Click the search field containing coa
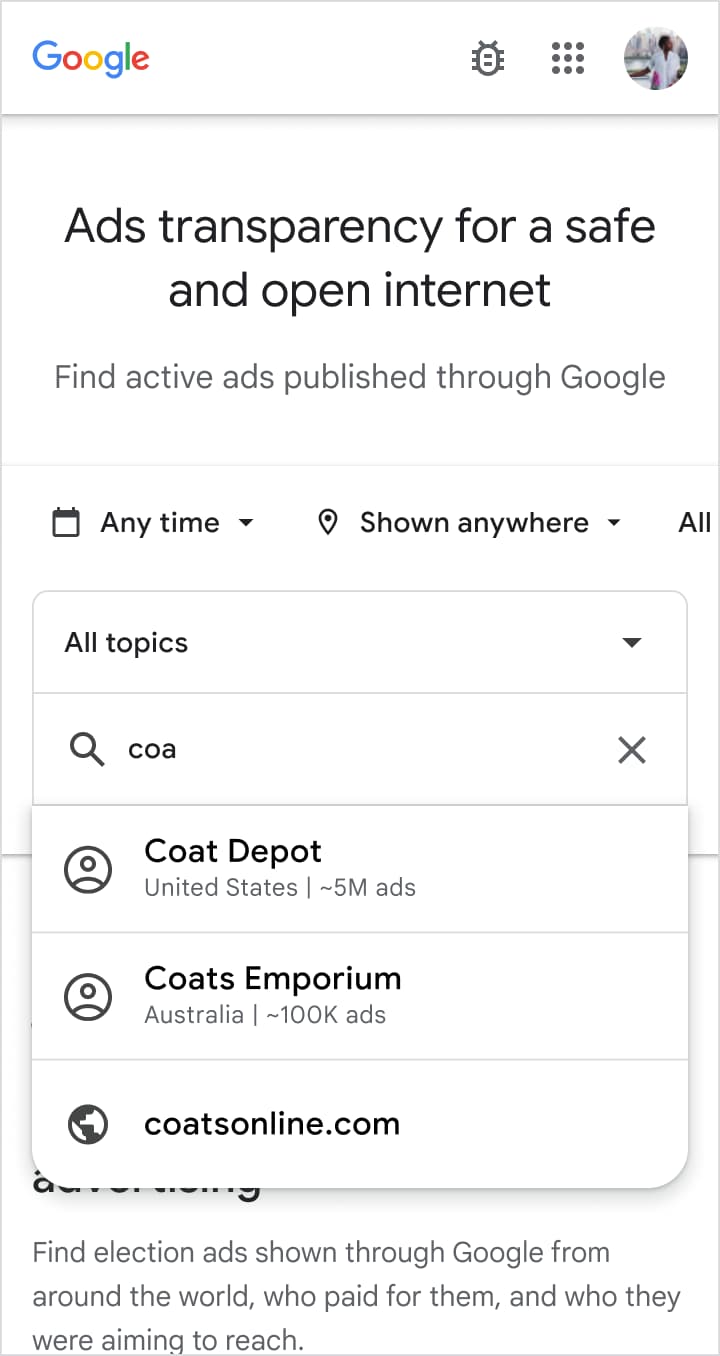The height and width of the screenshot is (1356, 720). 360,749
